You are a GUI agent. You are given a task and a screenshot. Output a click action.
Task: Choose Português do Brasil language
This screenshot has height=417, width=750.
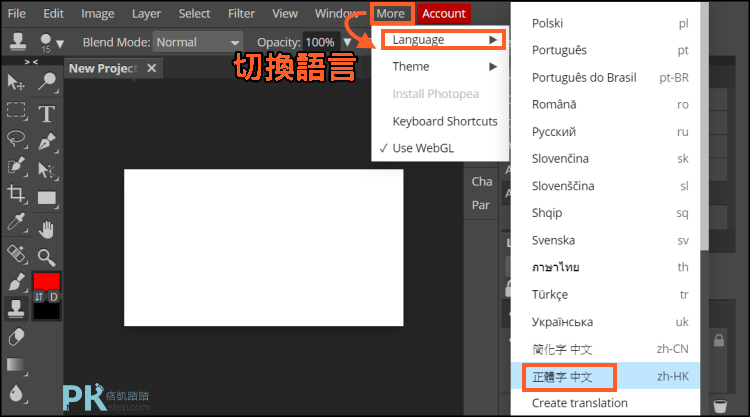[x=606, y=77]
